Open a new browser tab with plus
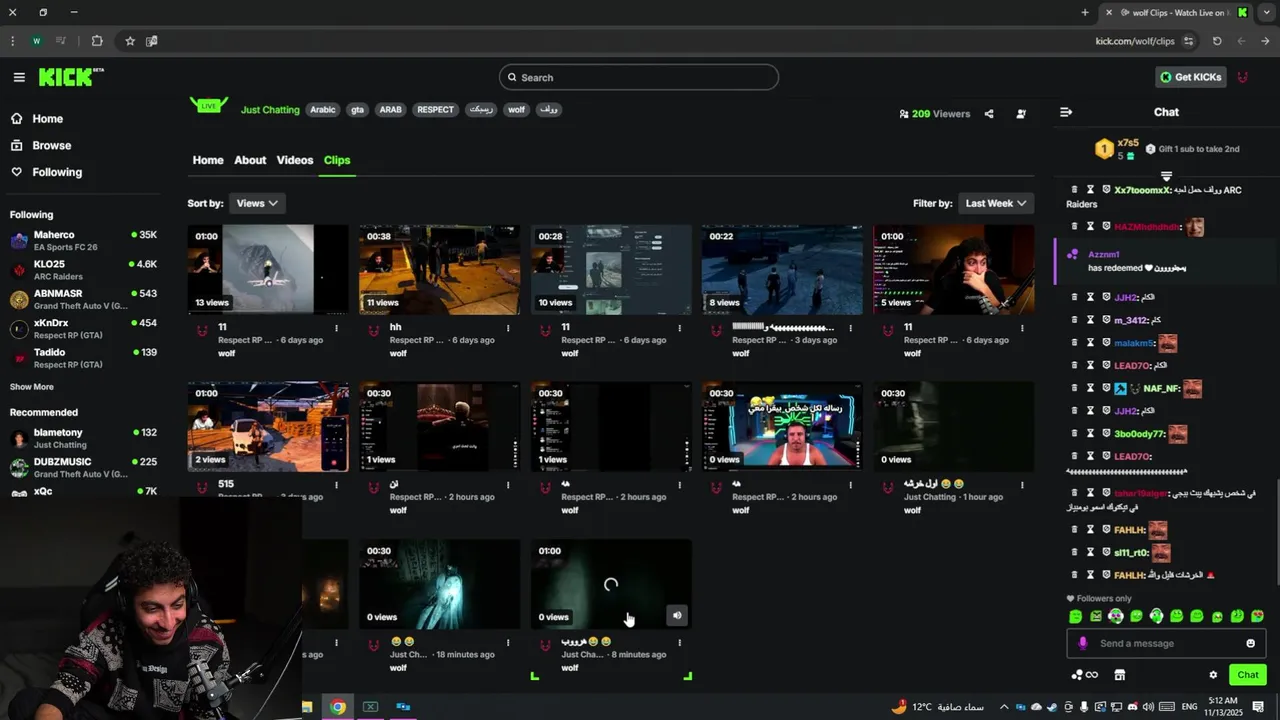 [x=1085, y=12]
